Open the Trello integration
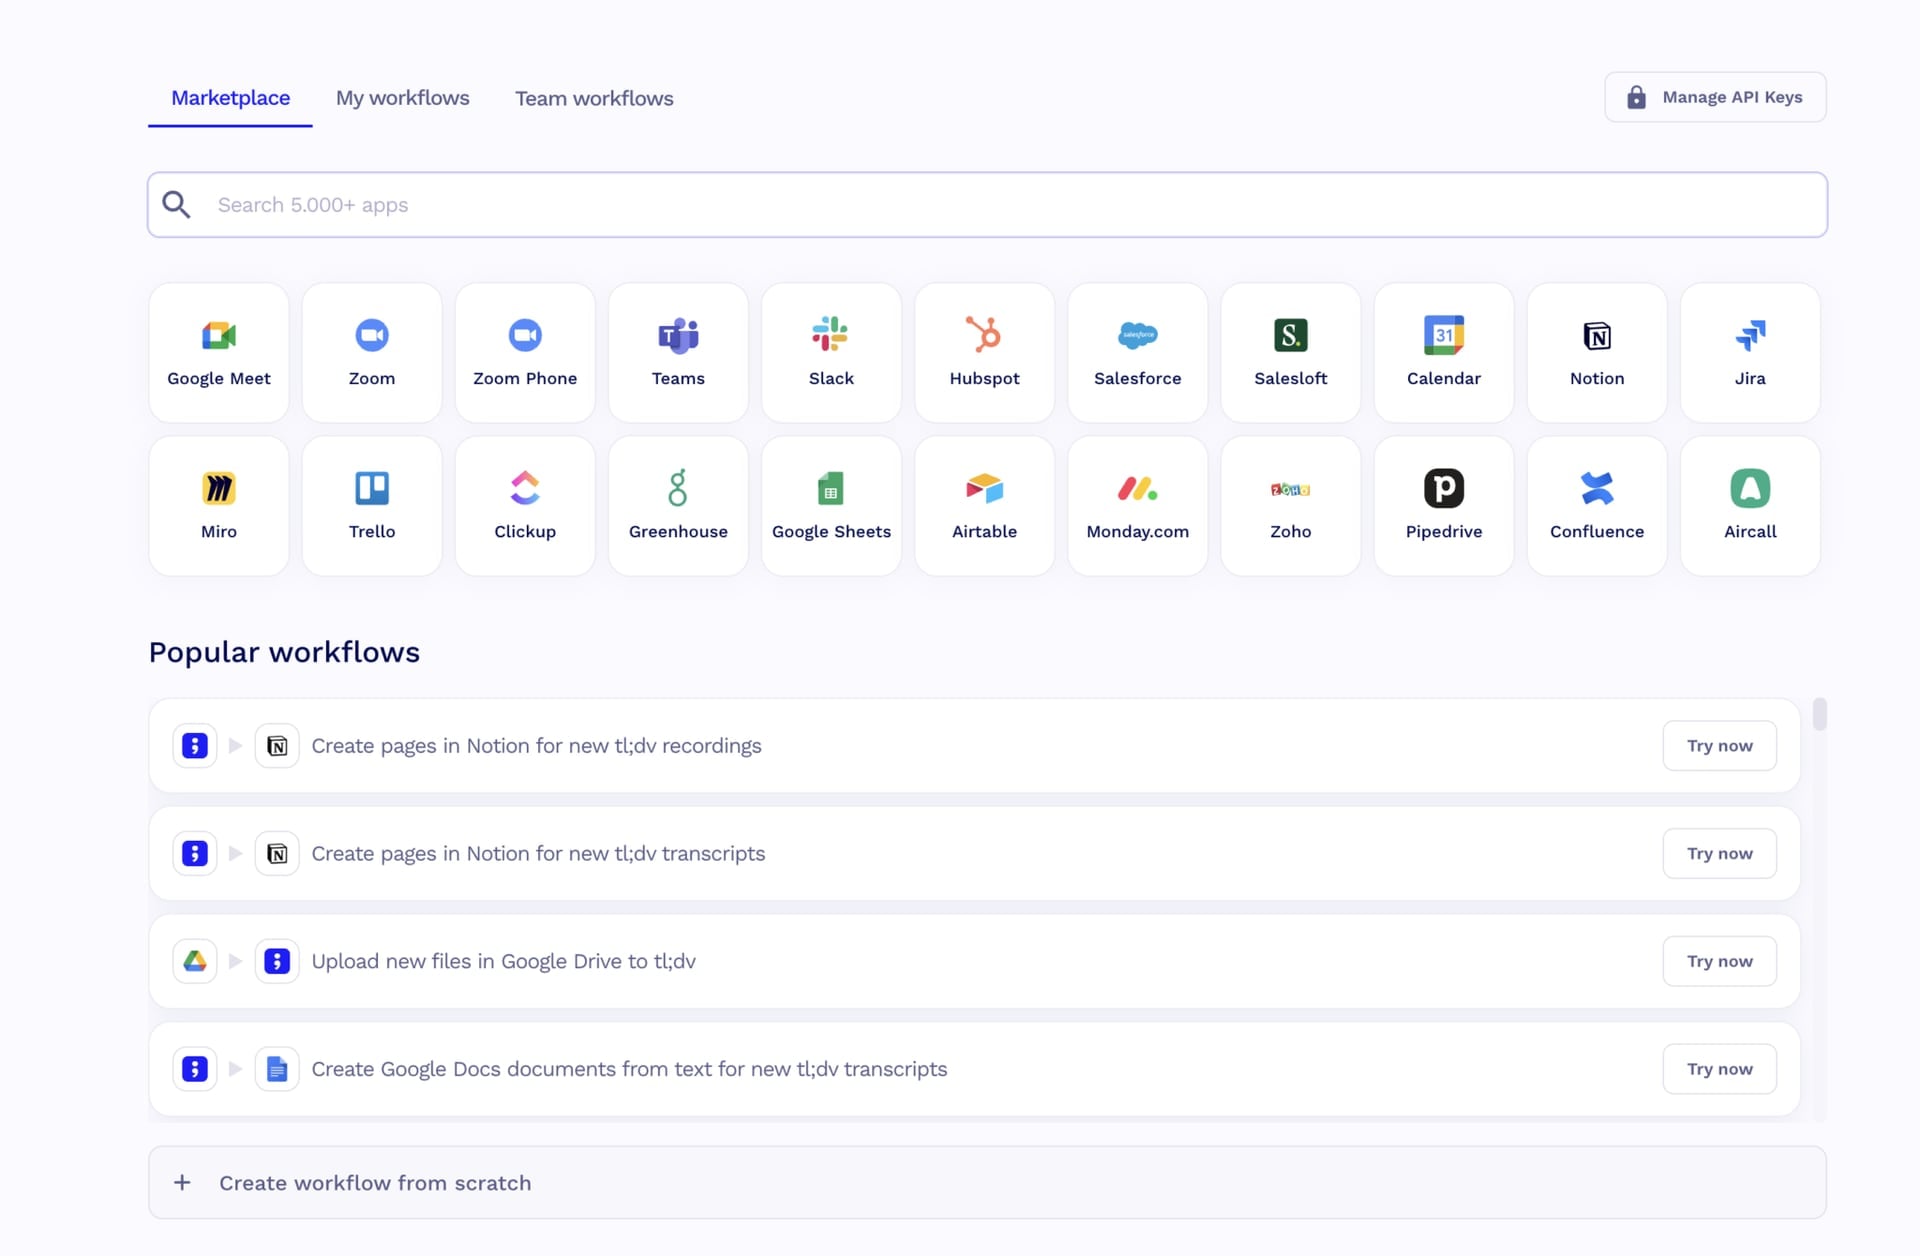Viewport: 1920px width, 1256px height. [372, 505]
